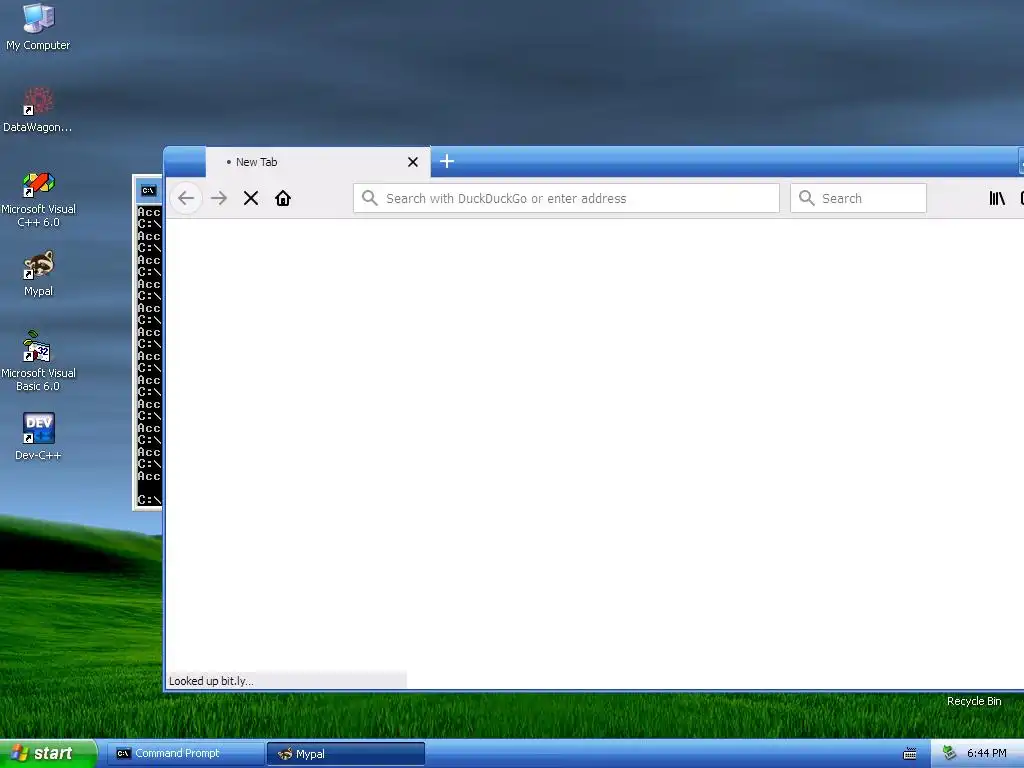Open the Windows start menu
Image resolution: width=1024 pixels, height=768 pixels.
48,753
